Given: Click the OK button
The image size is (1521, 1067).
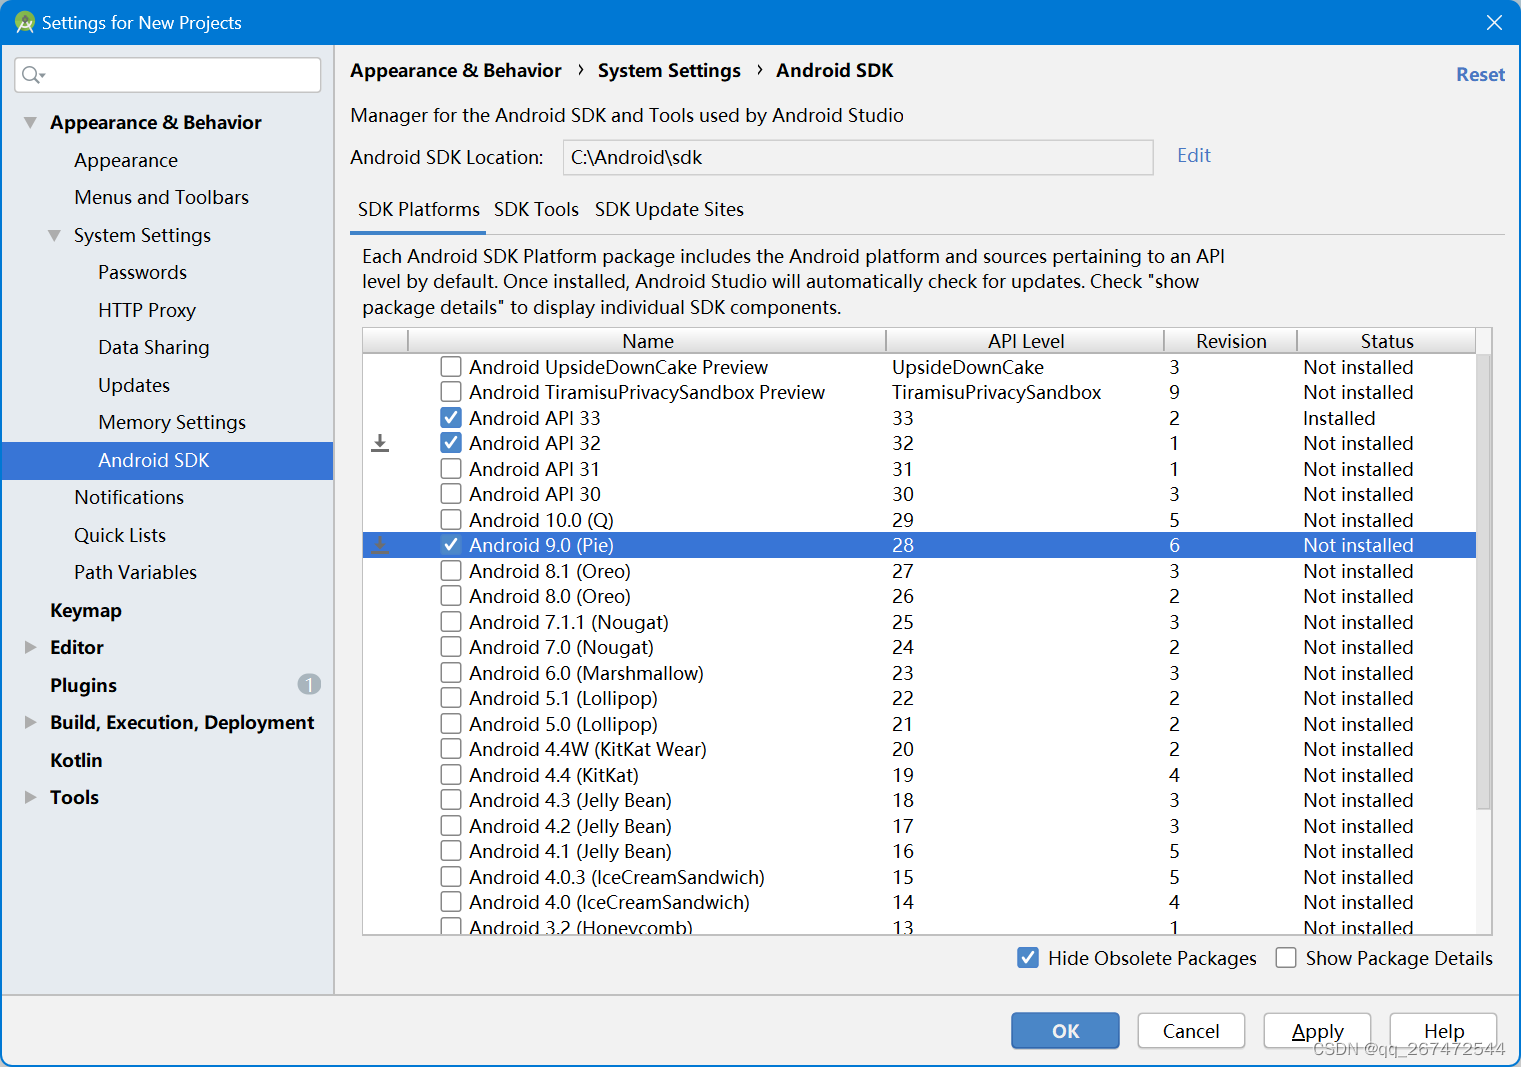Looking at the screenshot, I should coord(1065,1030).
